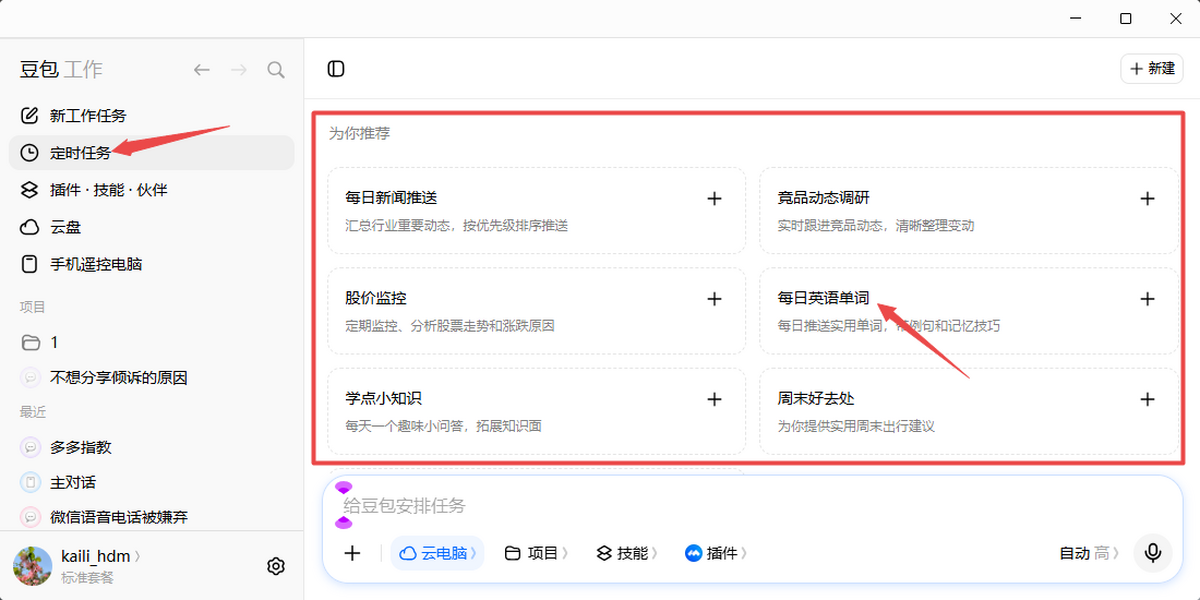Click the 周末好去处 card title
This screenshot has height=600, width=1200.
[816, 398]
